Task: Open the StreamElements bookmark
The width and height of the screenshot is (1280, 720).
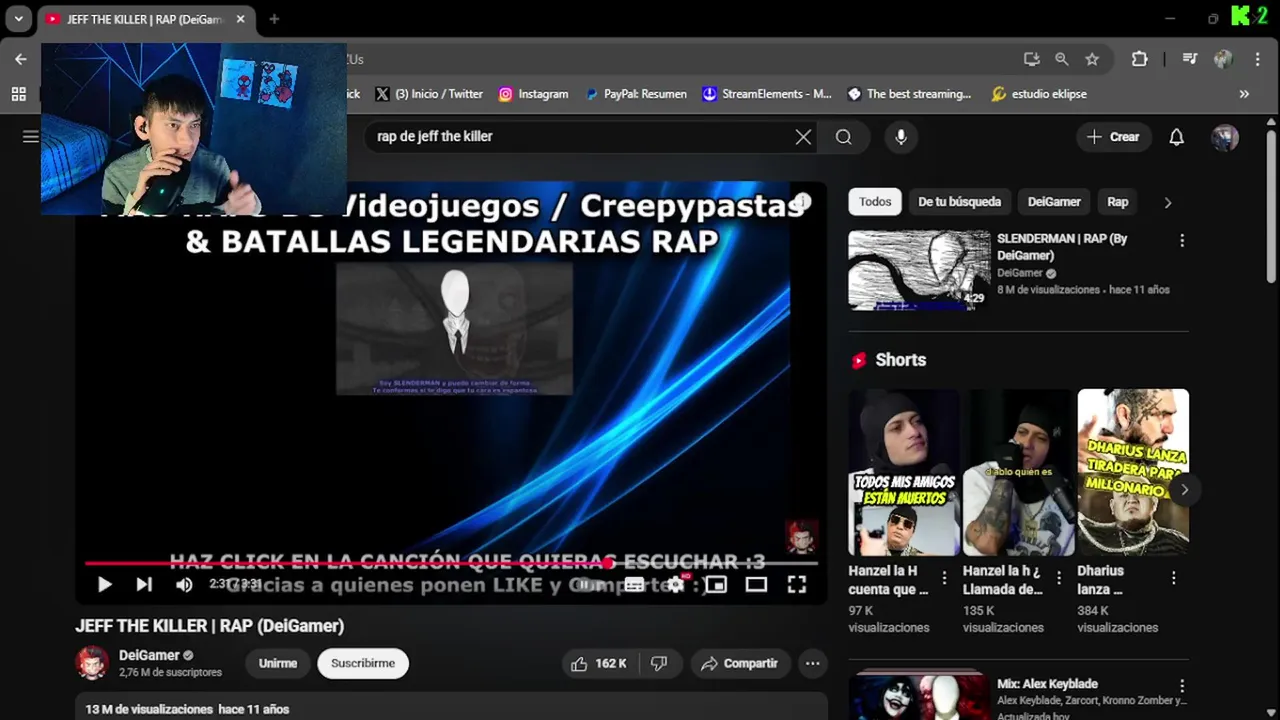Action: (x=767, y=94)
